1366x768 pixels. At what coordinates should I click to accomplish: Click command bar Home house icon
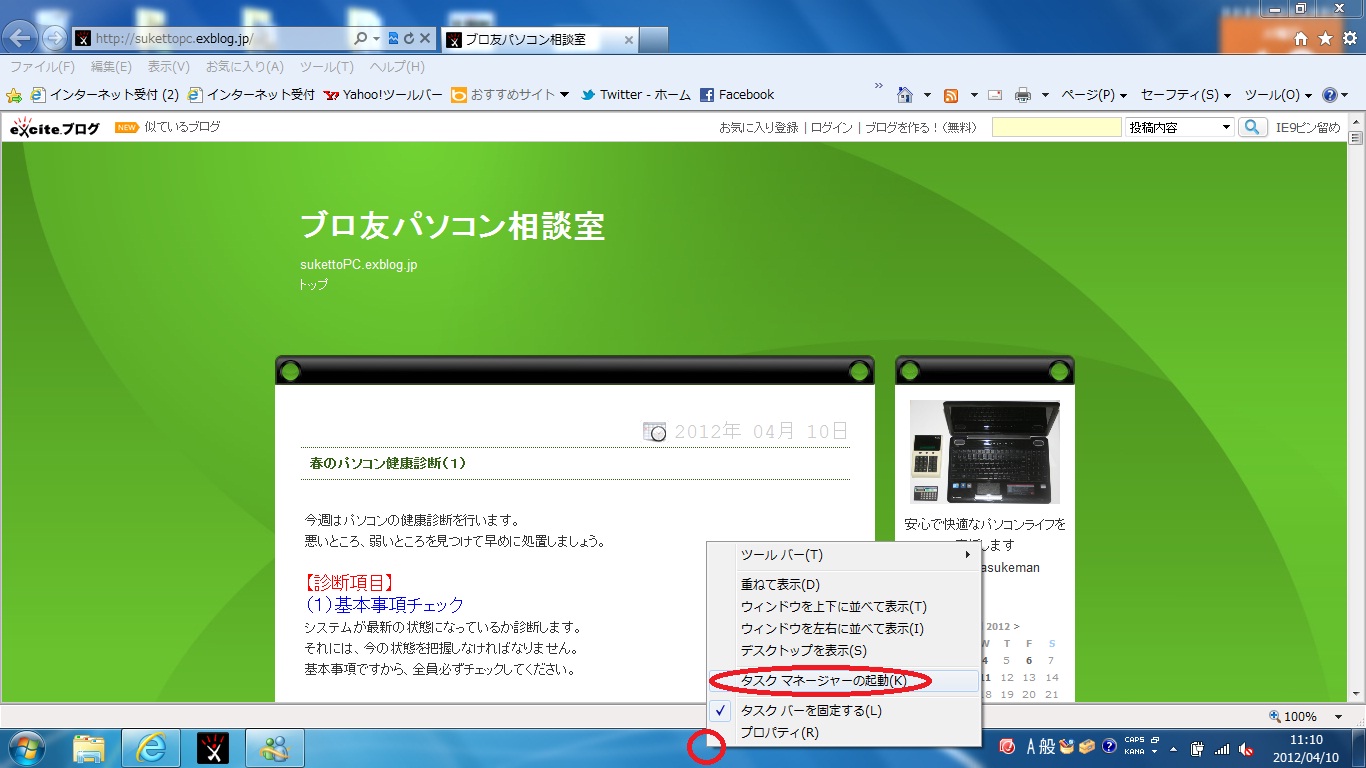tap(905, 95)
